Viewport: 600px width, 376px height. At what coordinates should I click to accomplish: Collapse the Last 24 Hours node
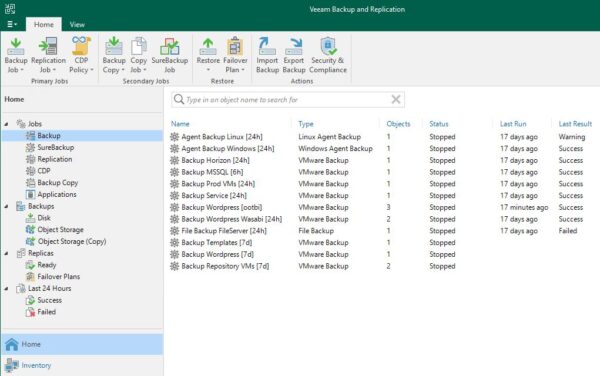(x=7, y=288)
